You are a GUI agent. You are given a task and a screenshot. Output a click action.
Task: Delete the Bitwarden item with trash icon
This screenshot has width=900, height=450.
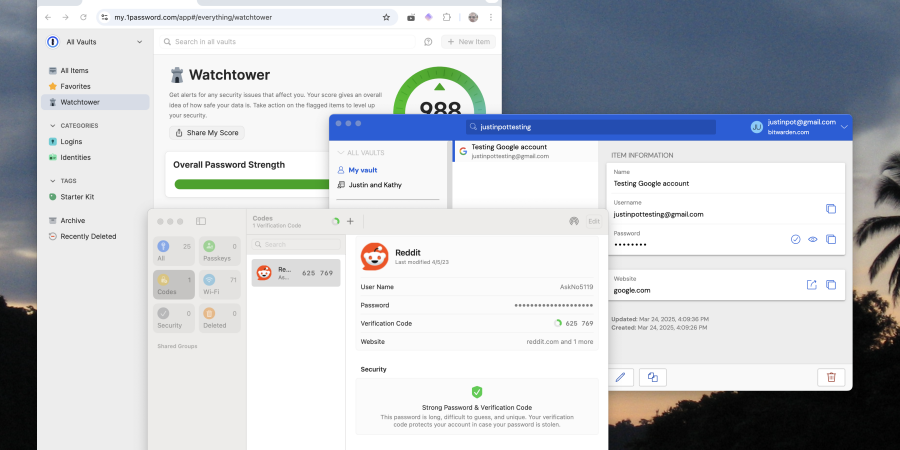click(831, 377)
